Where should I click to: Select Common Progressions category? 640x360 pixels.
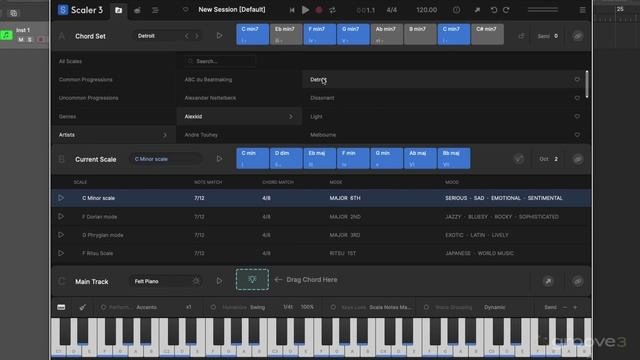[85, 80]
